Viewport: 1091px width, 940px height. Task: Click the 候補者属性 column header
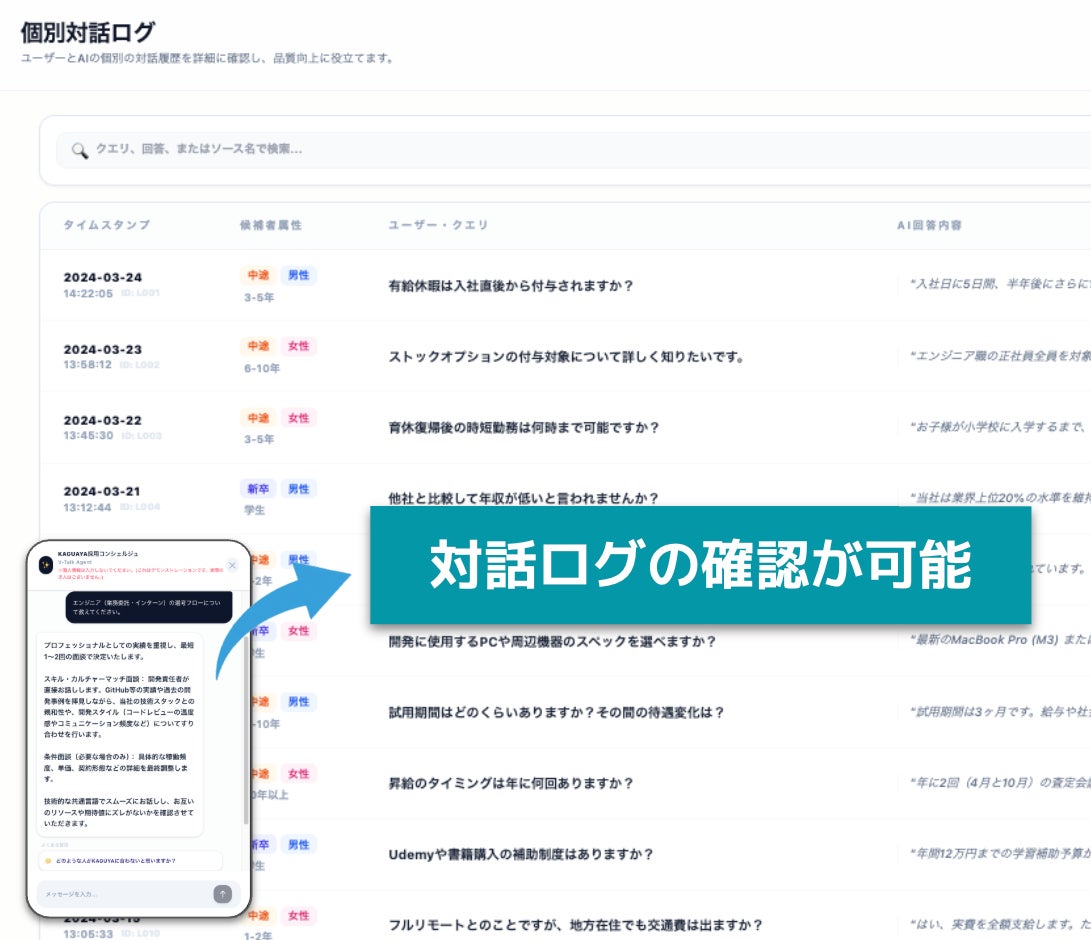click(271, 225)
